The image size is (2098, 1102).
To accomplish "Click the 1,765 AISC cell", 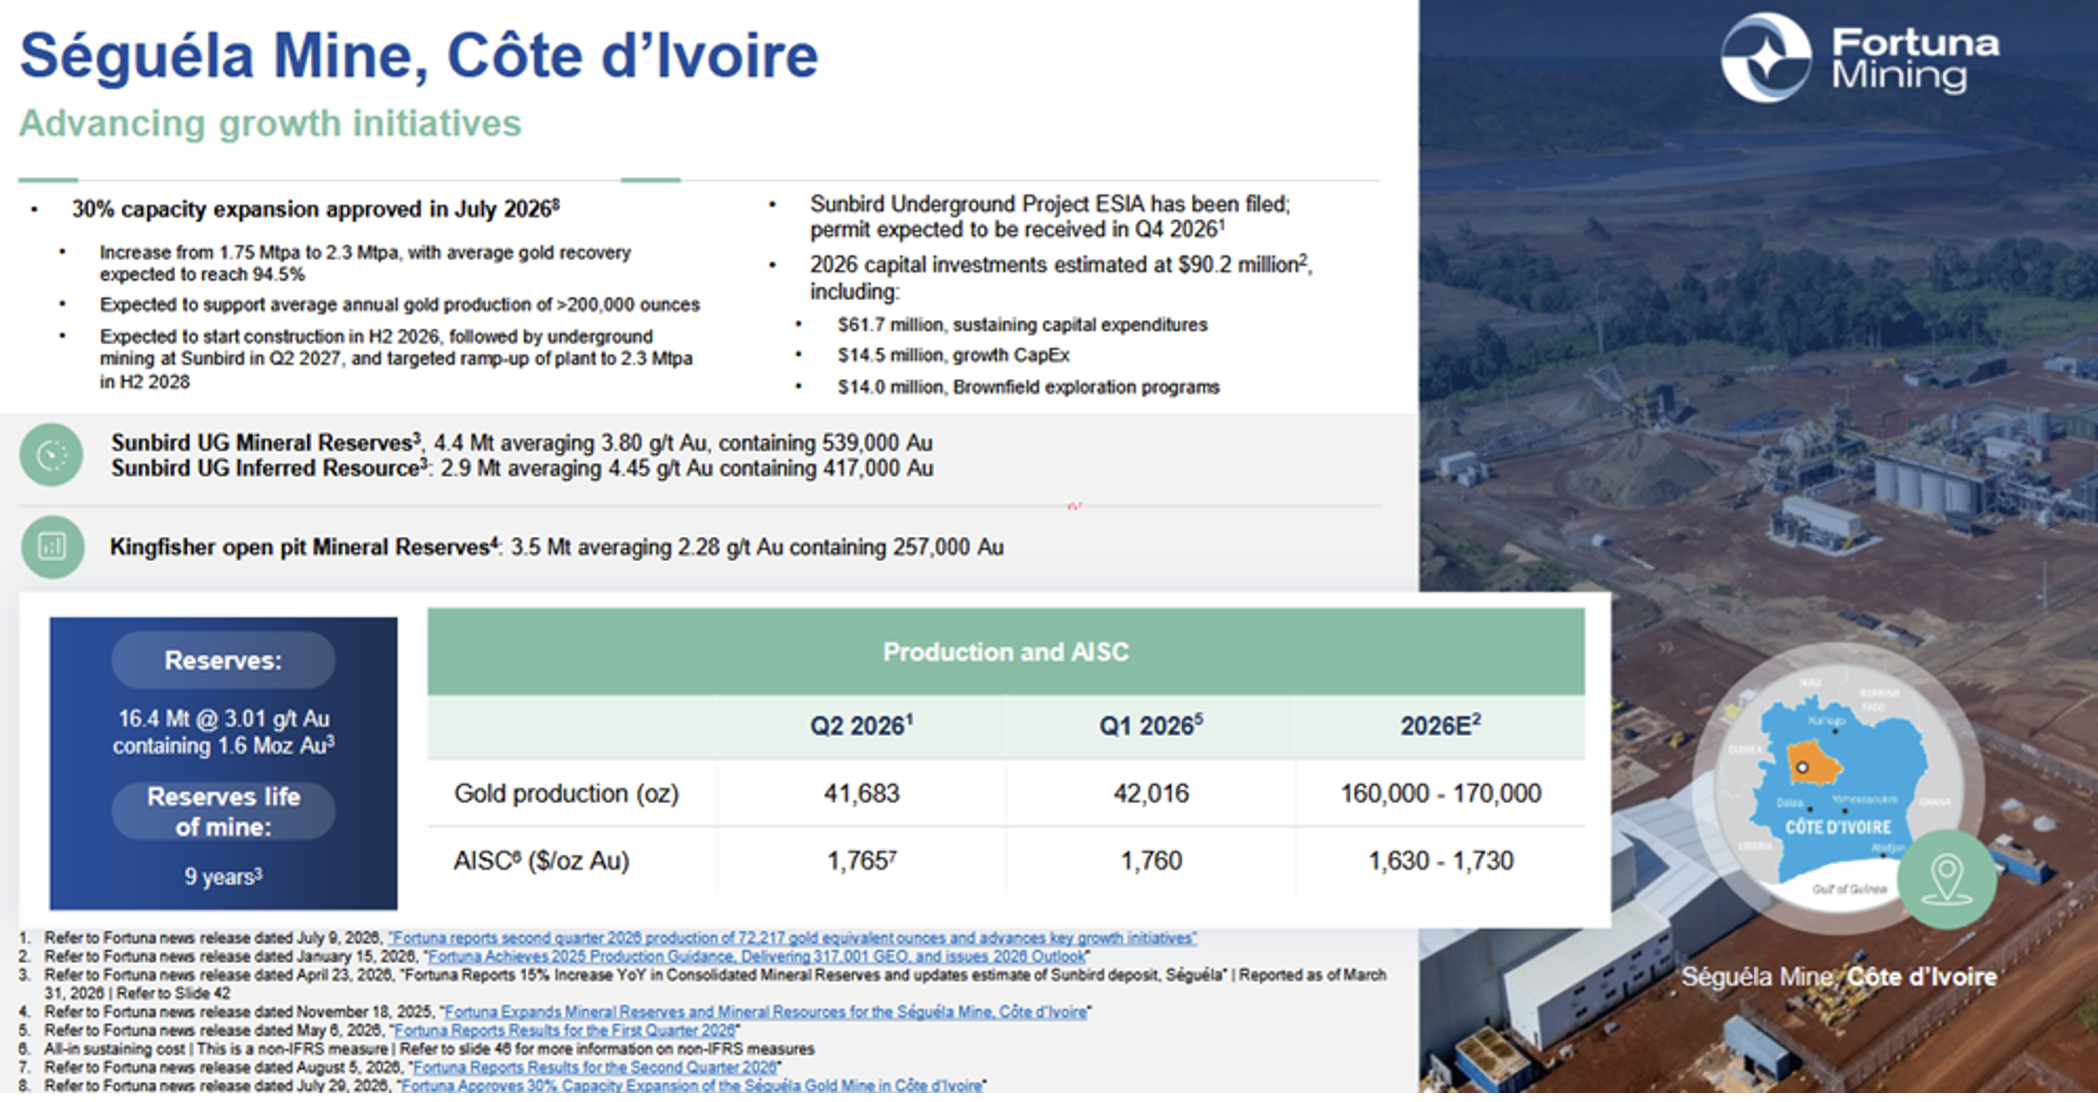I will click(x=861, y=861).
